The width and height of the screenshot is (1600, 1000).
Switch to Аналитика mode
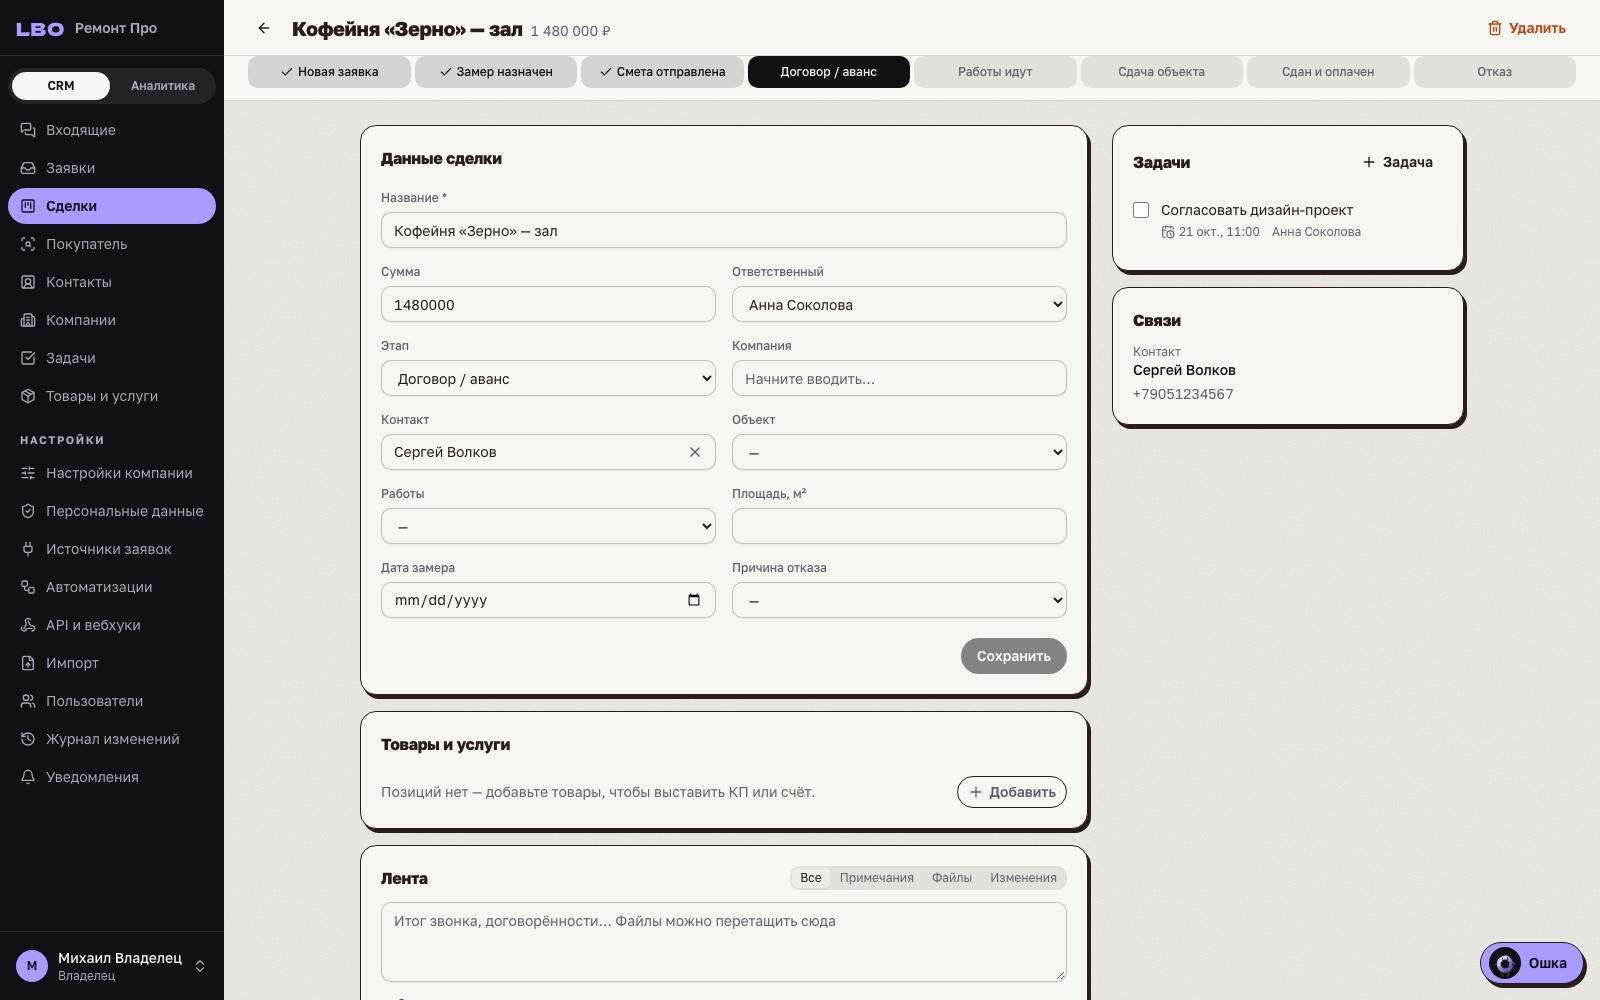[x=163, y=86]
